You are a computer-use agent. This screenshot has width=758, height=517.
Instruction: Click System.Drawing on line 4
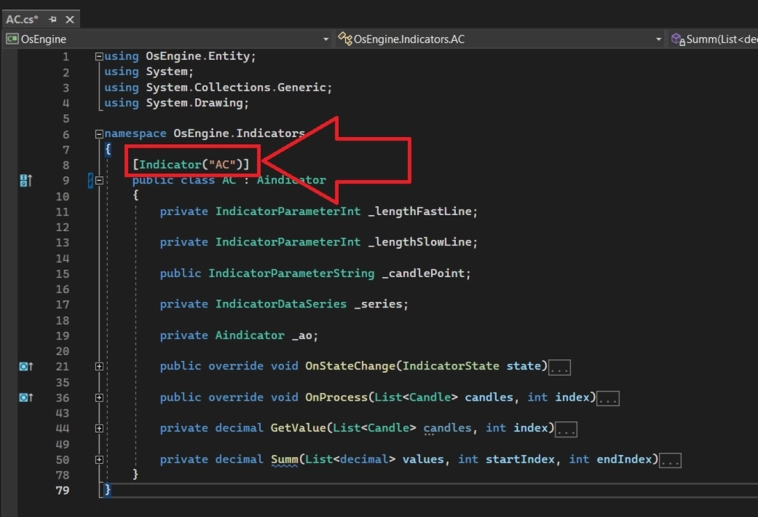click(194, 103)
